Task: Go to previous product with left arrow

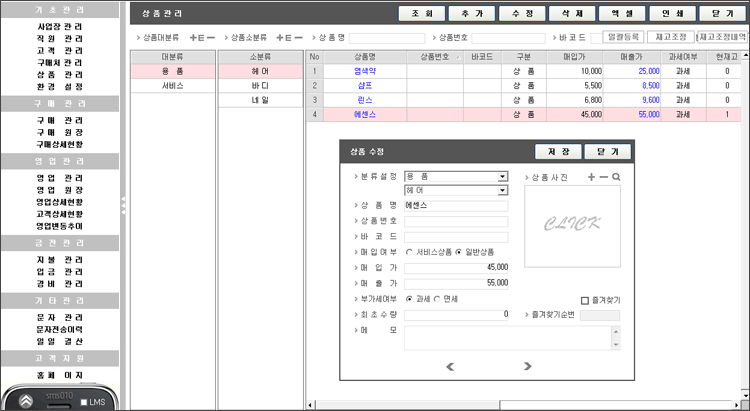Action: click(x=450, y=366)
